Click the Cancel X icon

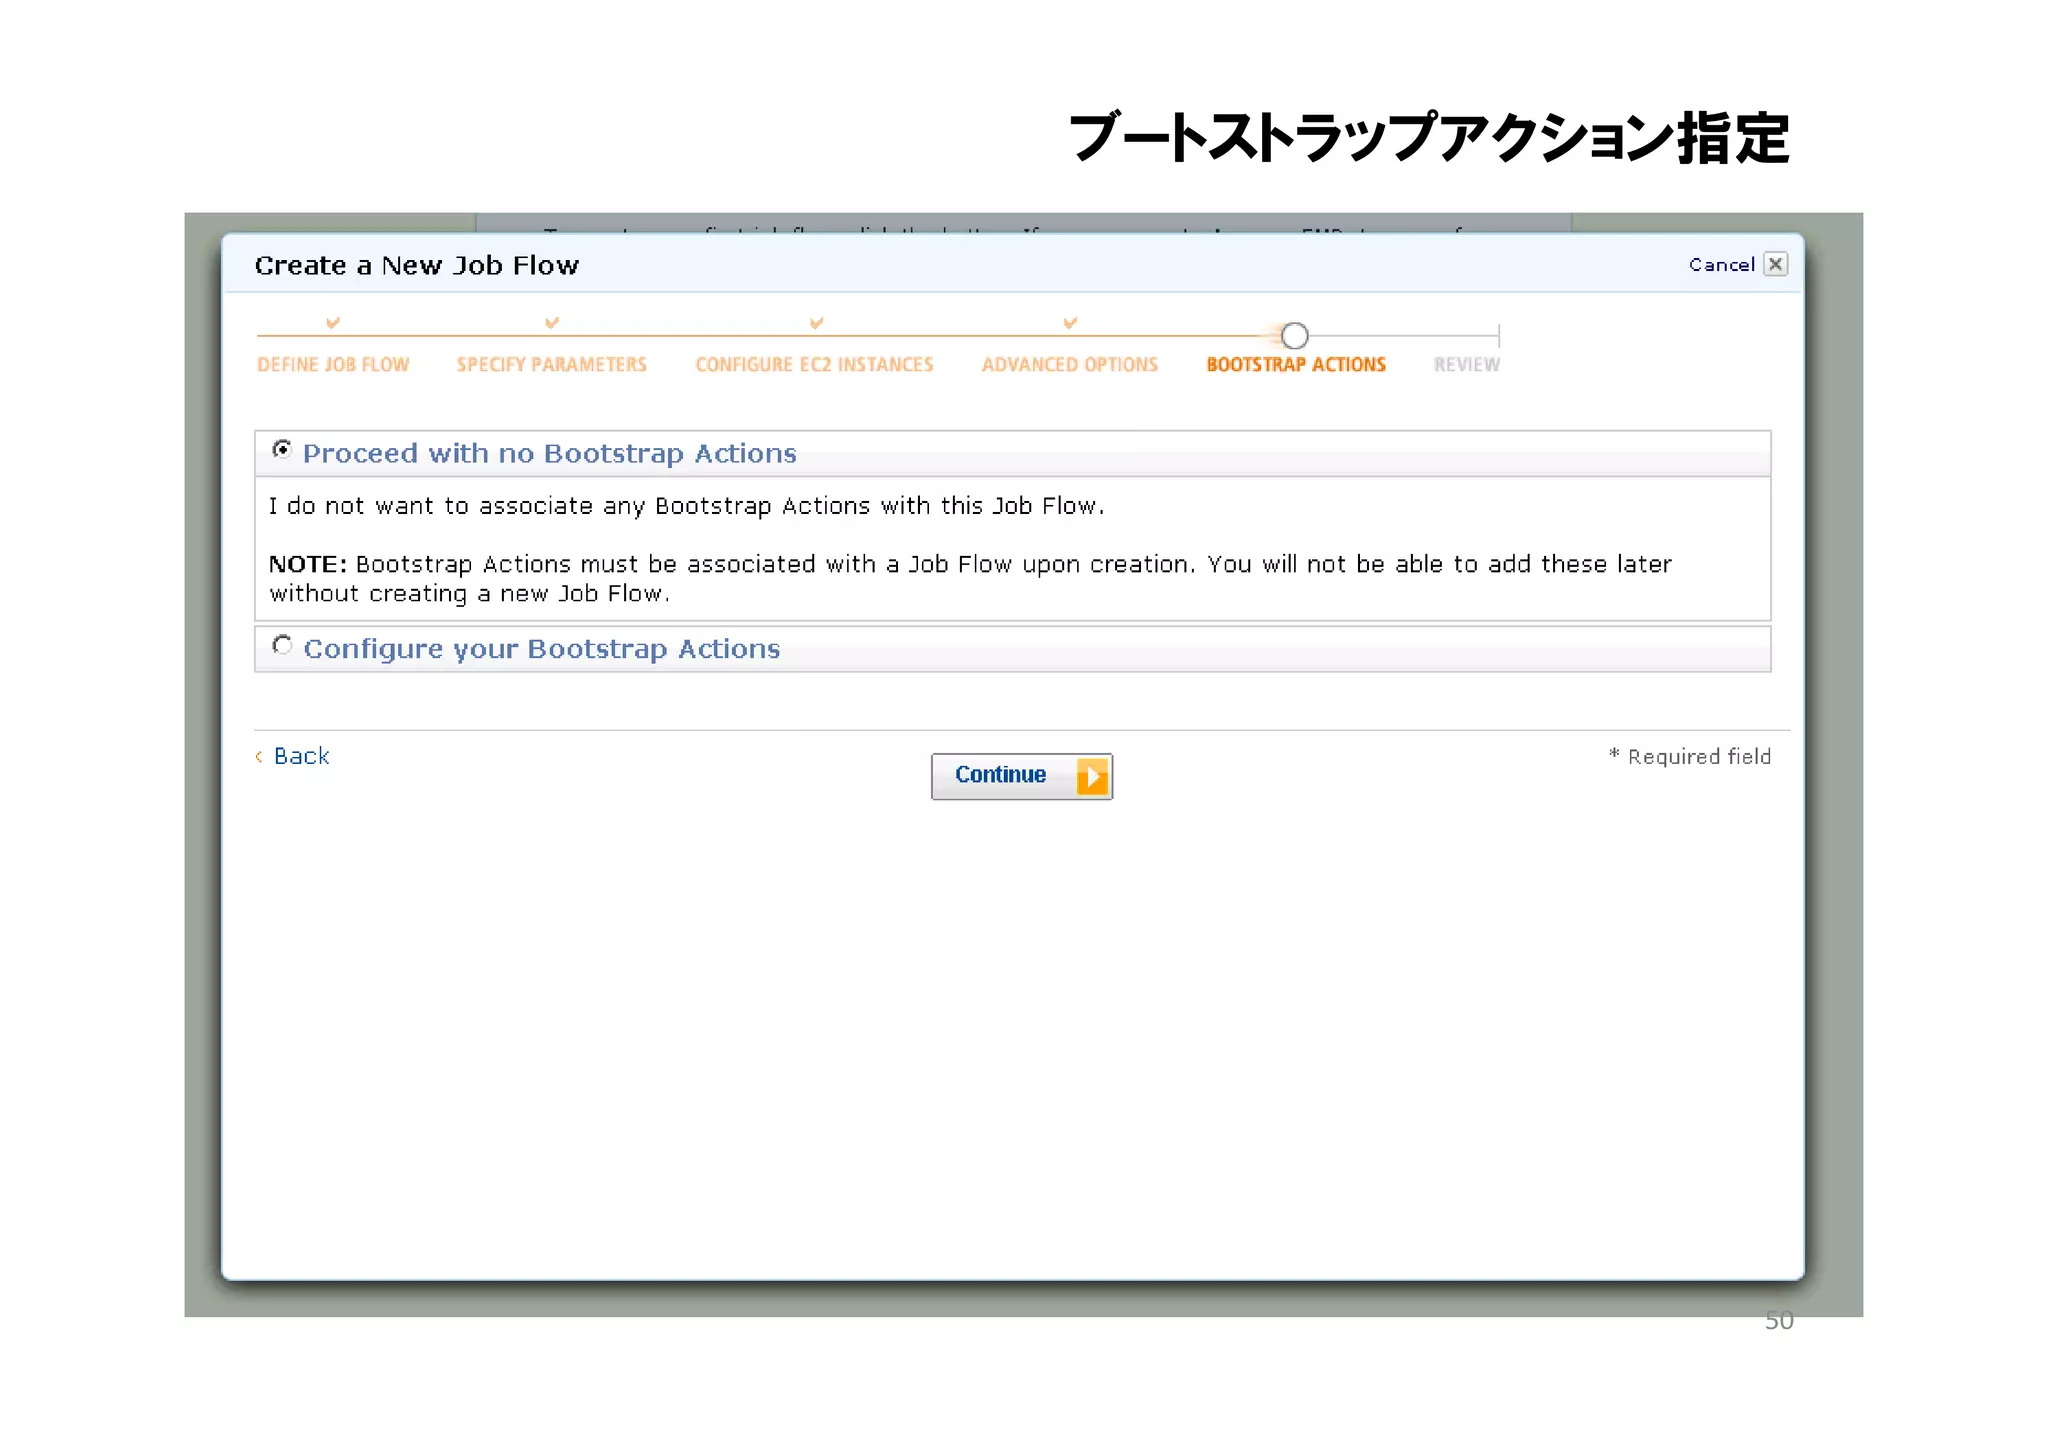[x=1775, y=264]
